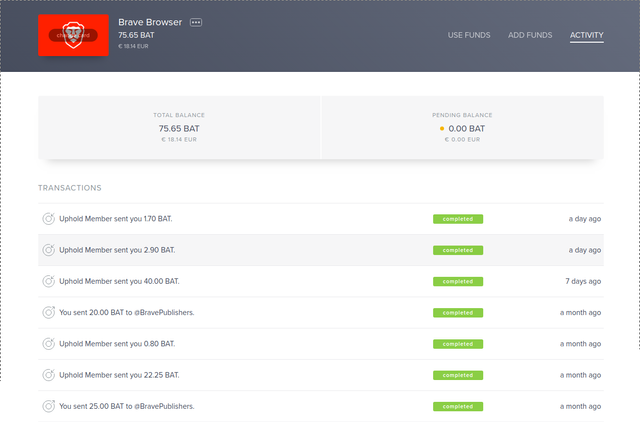
Task: Click the TOTAL BALANCE 75.65 BAT value
Action: pos(179,129)
